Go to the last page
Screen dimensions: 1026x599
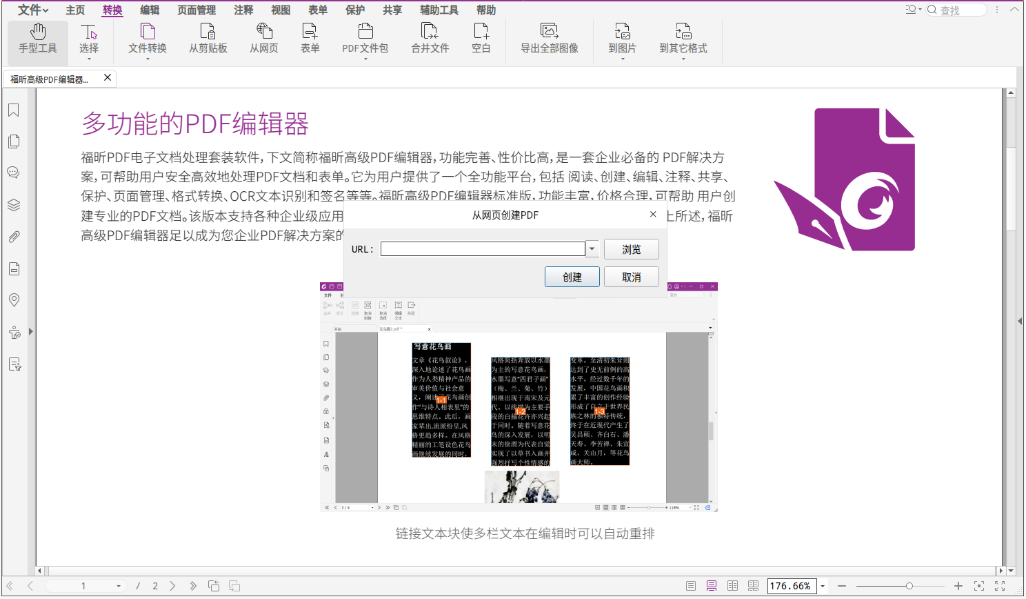193,586
